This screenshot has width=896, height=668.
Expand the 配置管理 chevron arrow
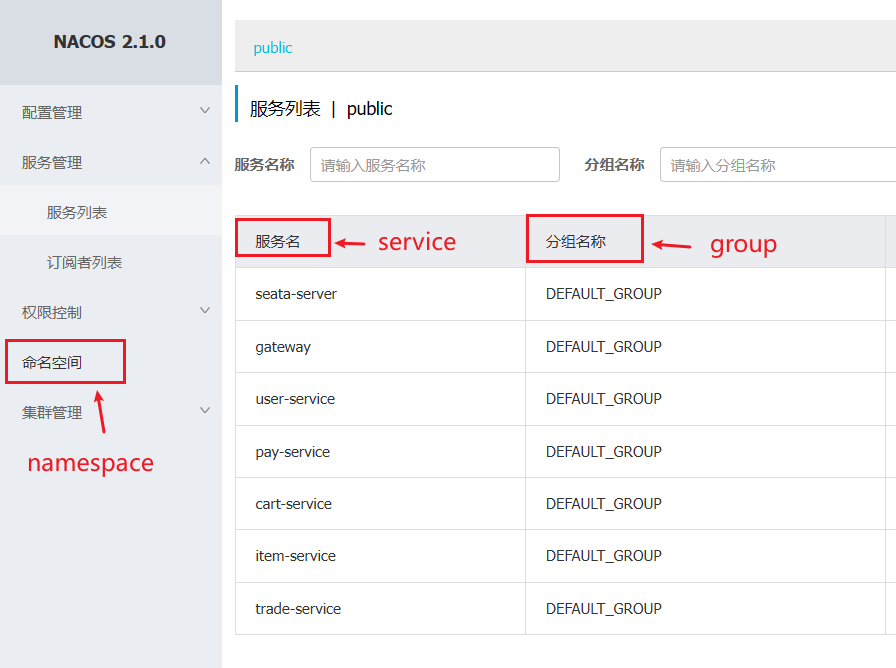click(x=205, y=111)
